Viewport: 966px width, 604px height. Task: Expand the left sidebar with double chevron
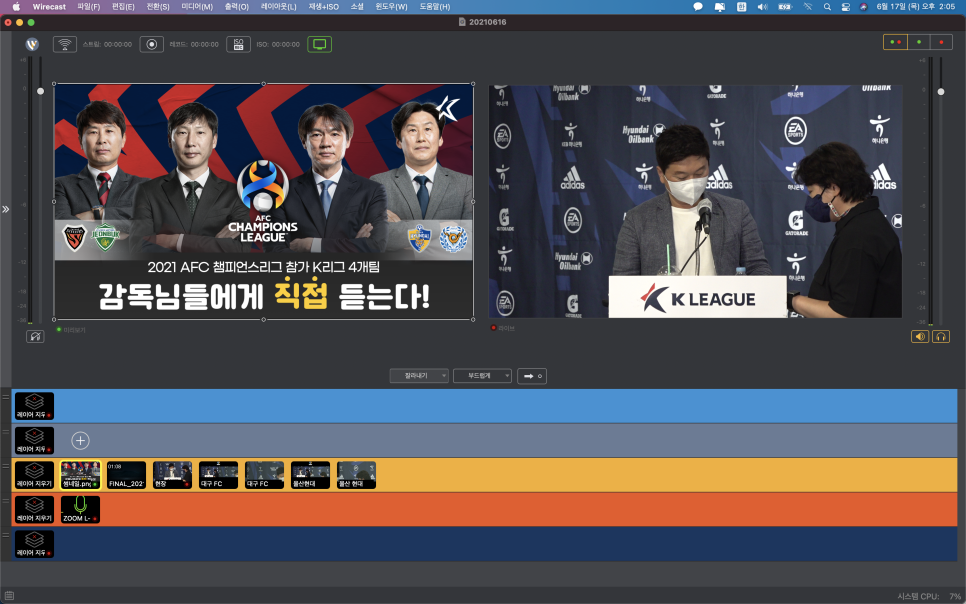[x=6, y=210]
